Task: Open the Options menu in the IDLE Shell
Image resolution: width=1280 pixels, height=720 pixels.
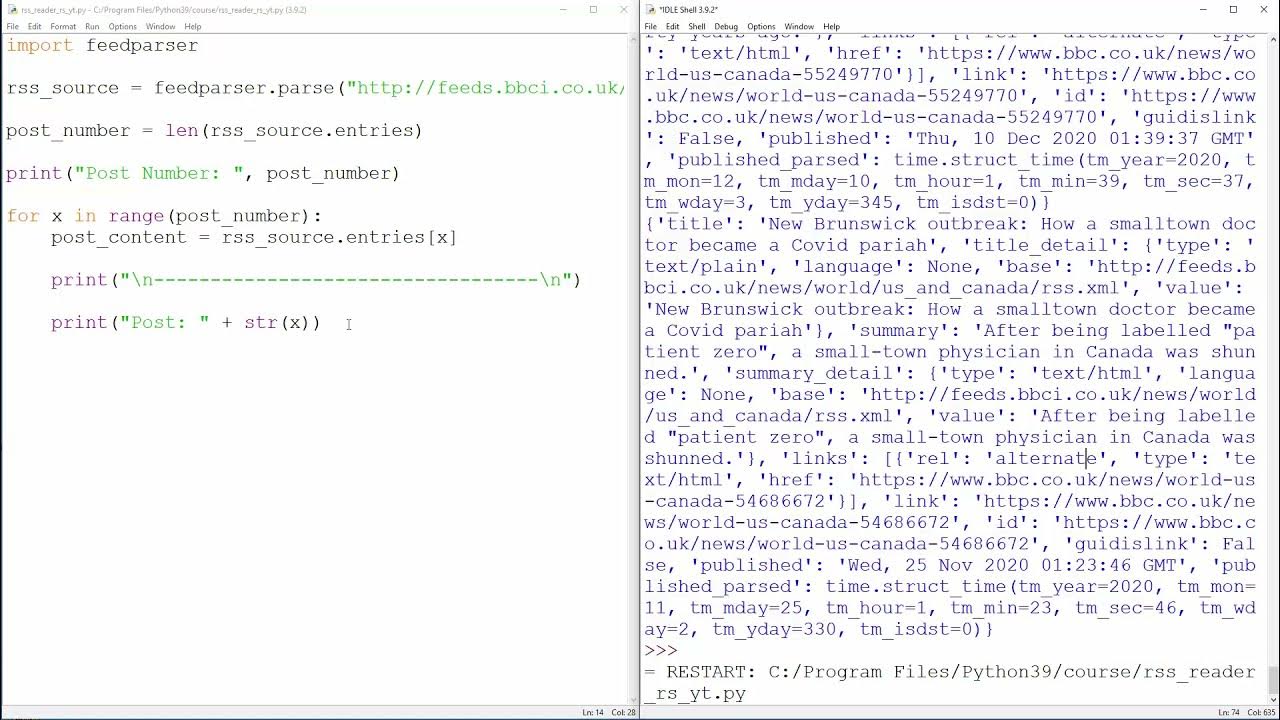Action: click(x=761, y=26)
